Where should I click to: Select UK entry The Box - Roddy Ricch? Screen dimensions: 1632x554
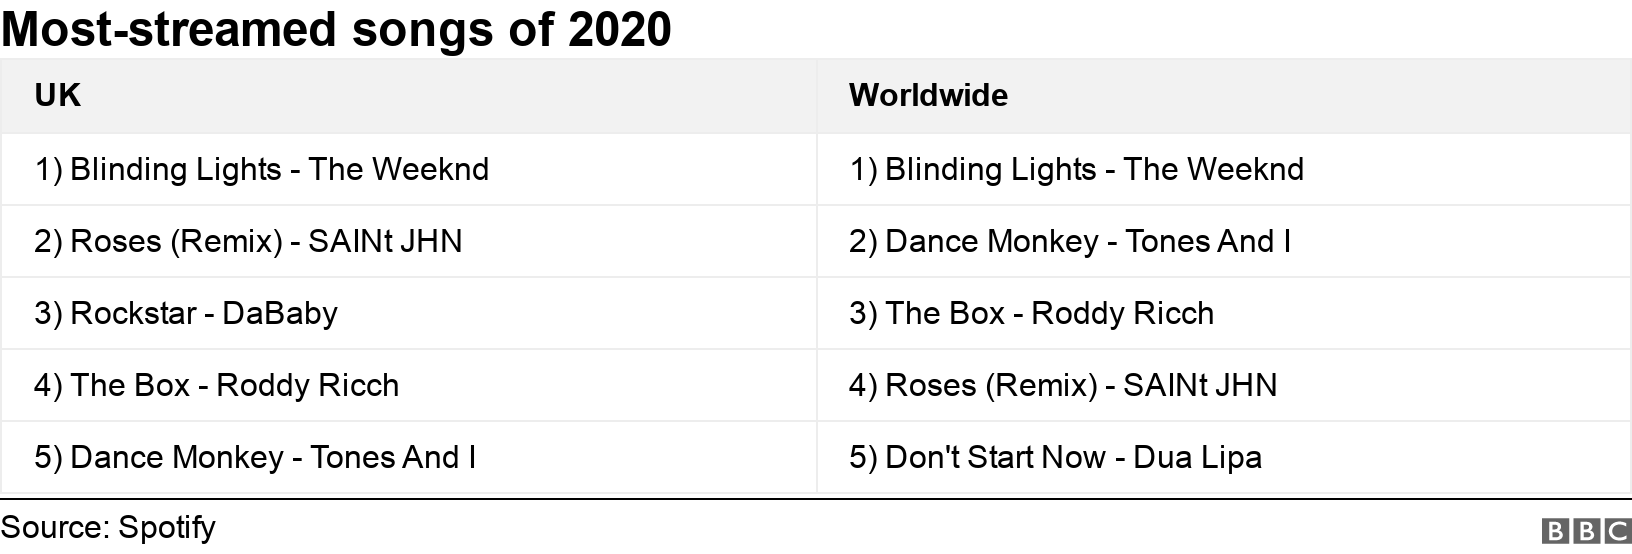point(216,385)
